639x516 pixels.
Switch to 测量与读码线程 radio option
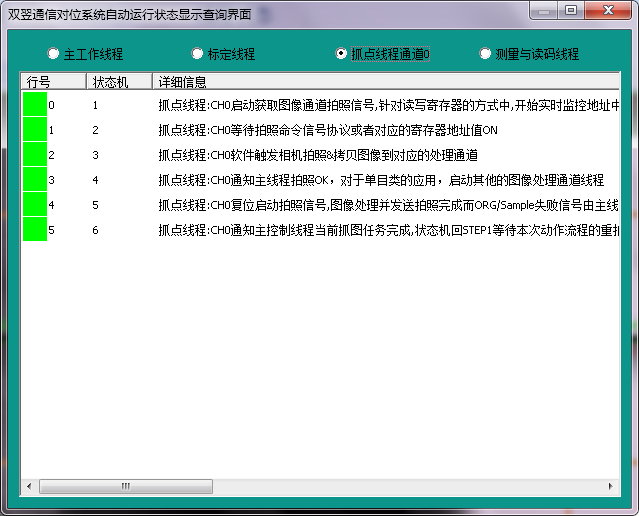click(486, 54)
